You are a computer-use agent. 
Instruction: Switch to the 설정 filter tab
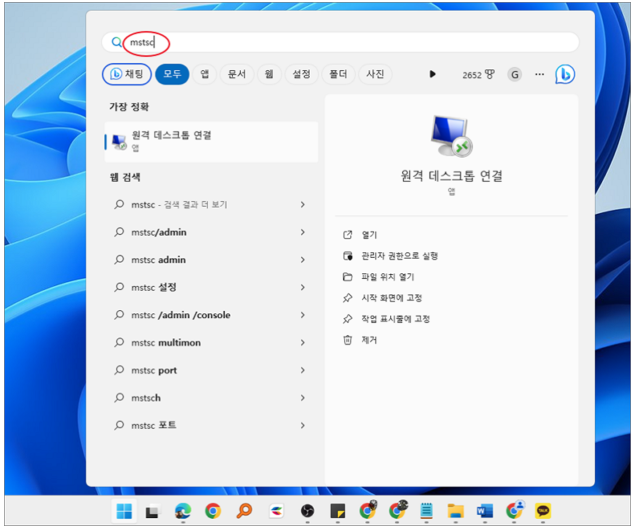tap(300, 75)
